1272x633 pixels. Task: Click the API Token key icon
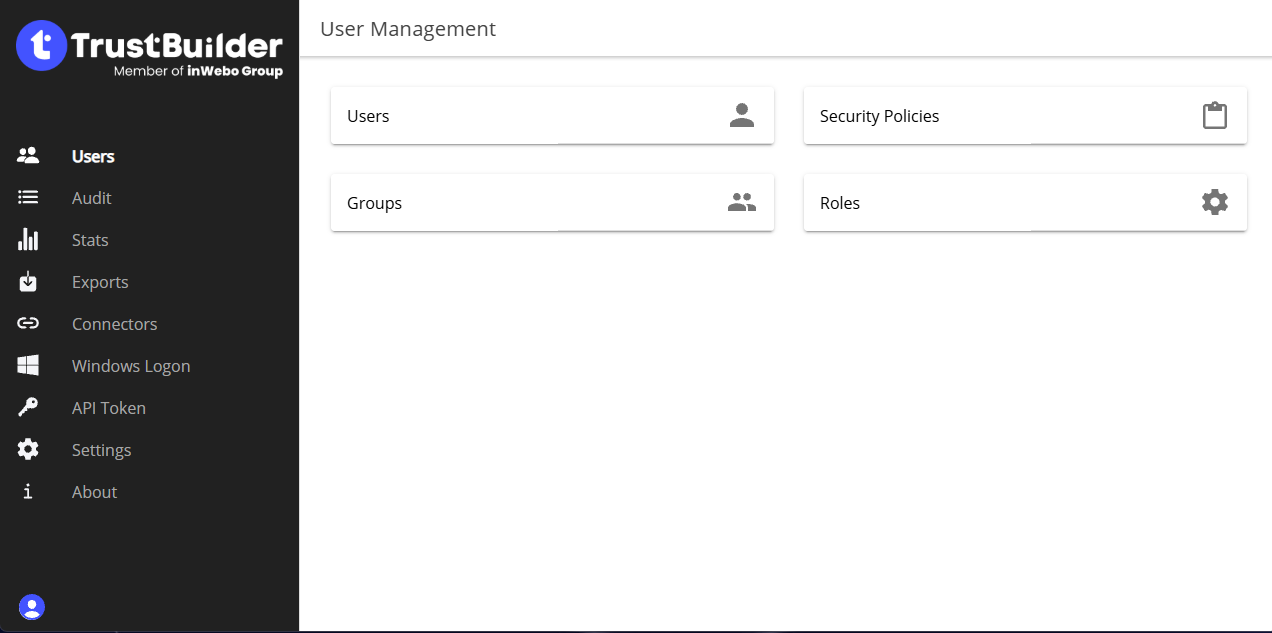(28, 408)
